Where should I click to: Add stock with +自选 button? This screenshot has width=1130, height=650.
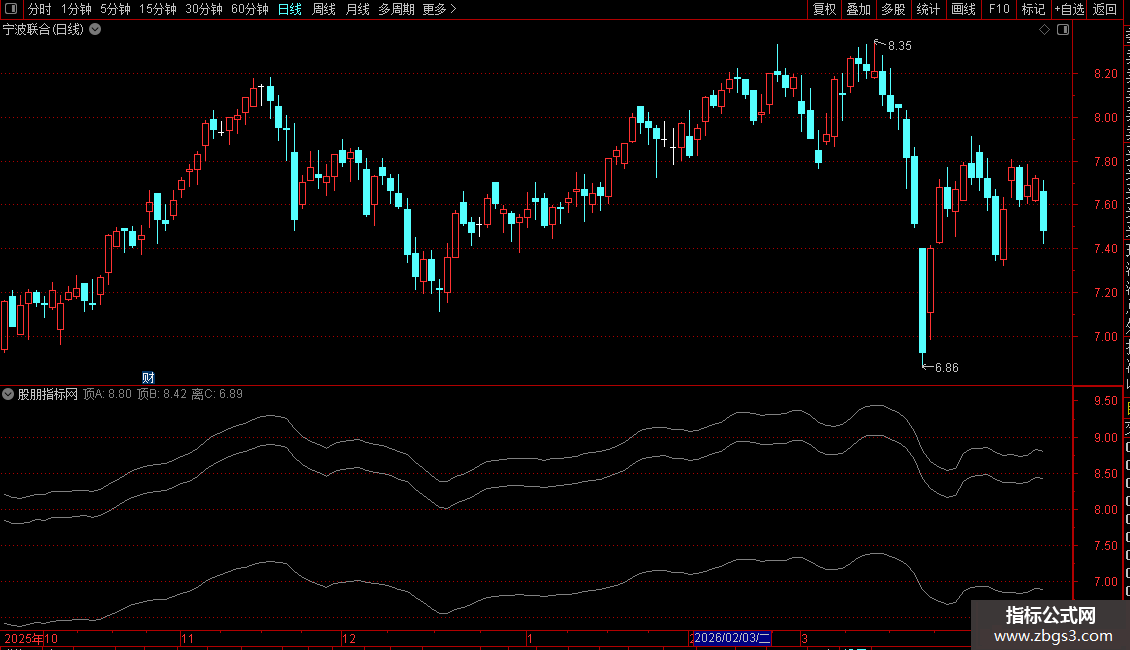pyautogui.click(x=1069, y=9)
